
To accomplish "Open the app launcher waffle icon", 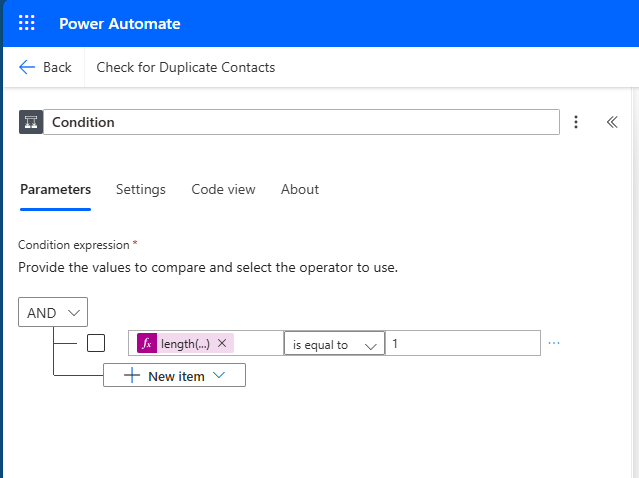I will click(27, 23).
